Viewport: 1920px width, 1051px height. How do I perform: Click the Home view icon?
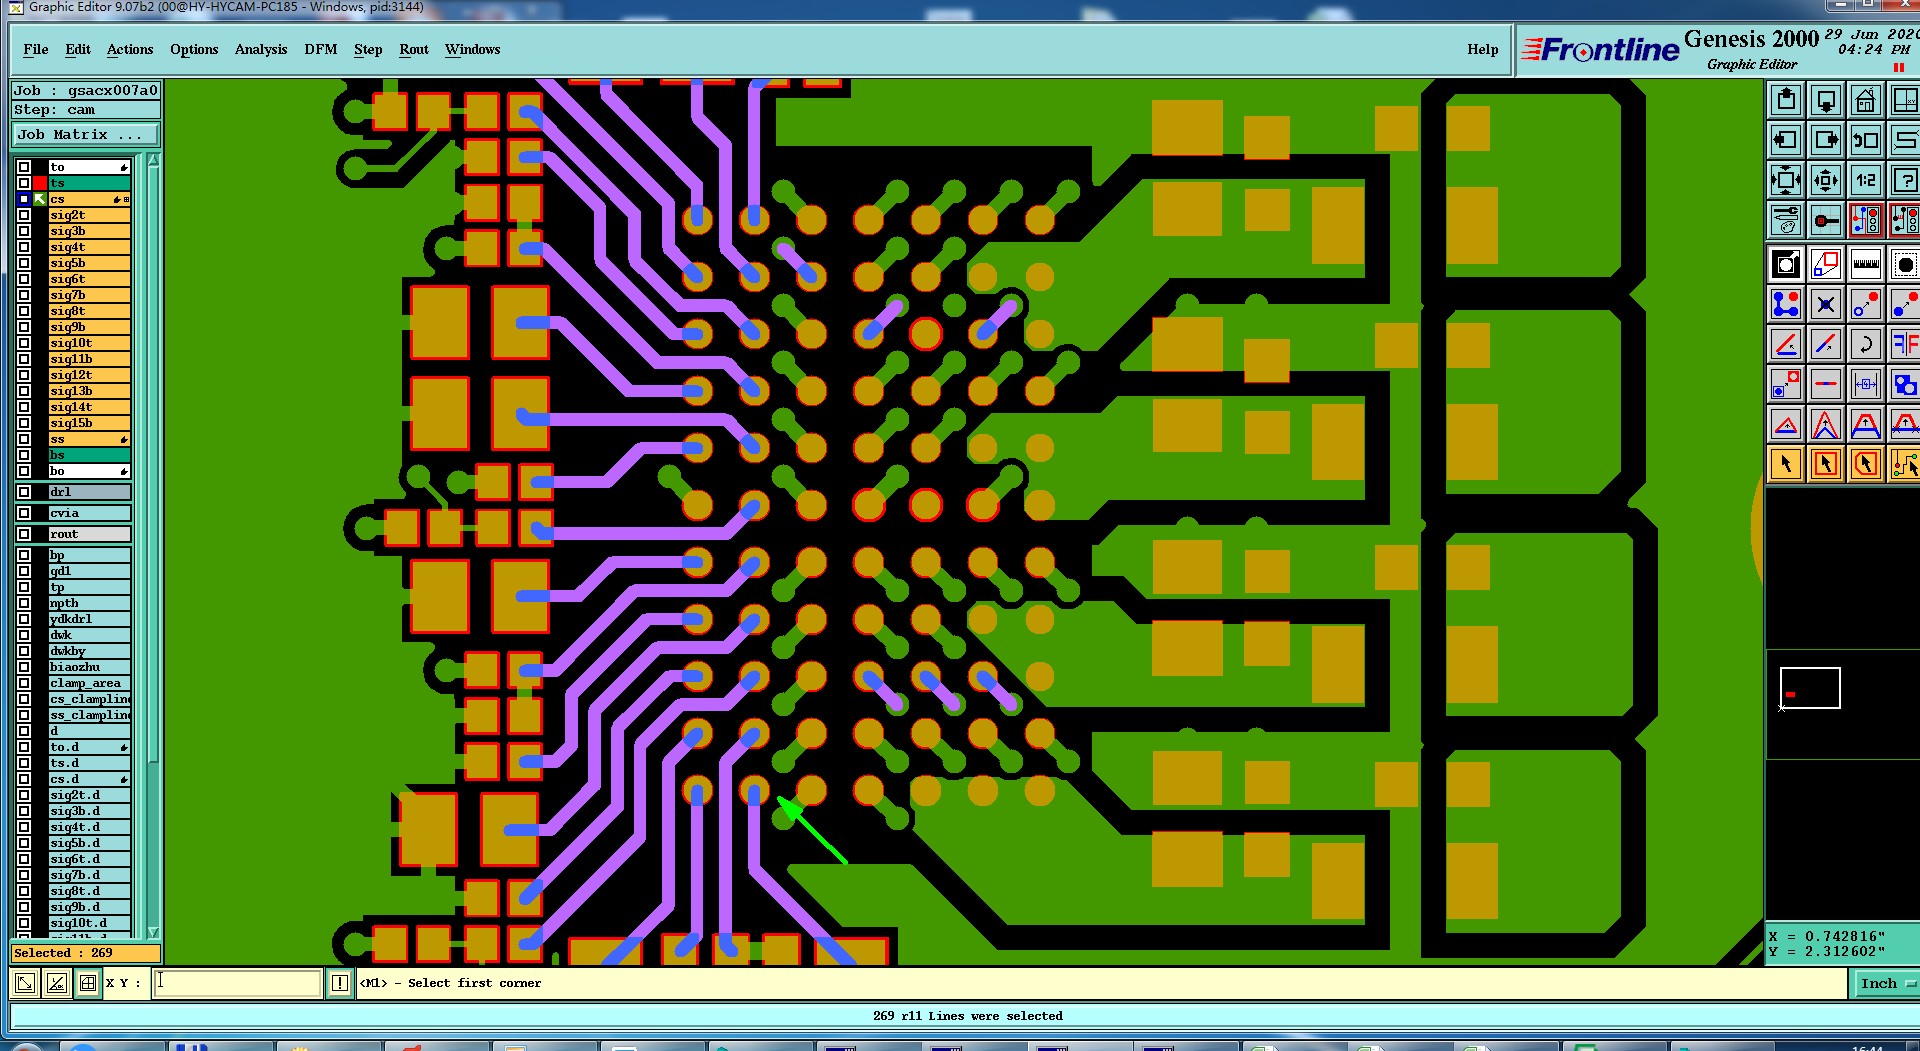coord(1865,100)
